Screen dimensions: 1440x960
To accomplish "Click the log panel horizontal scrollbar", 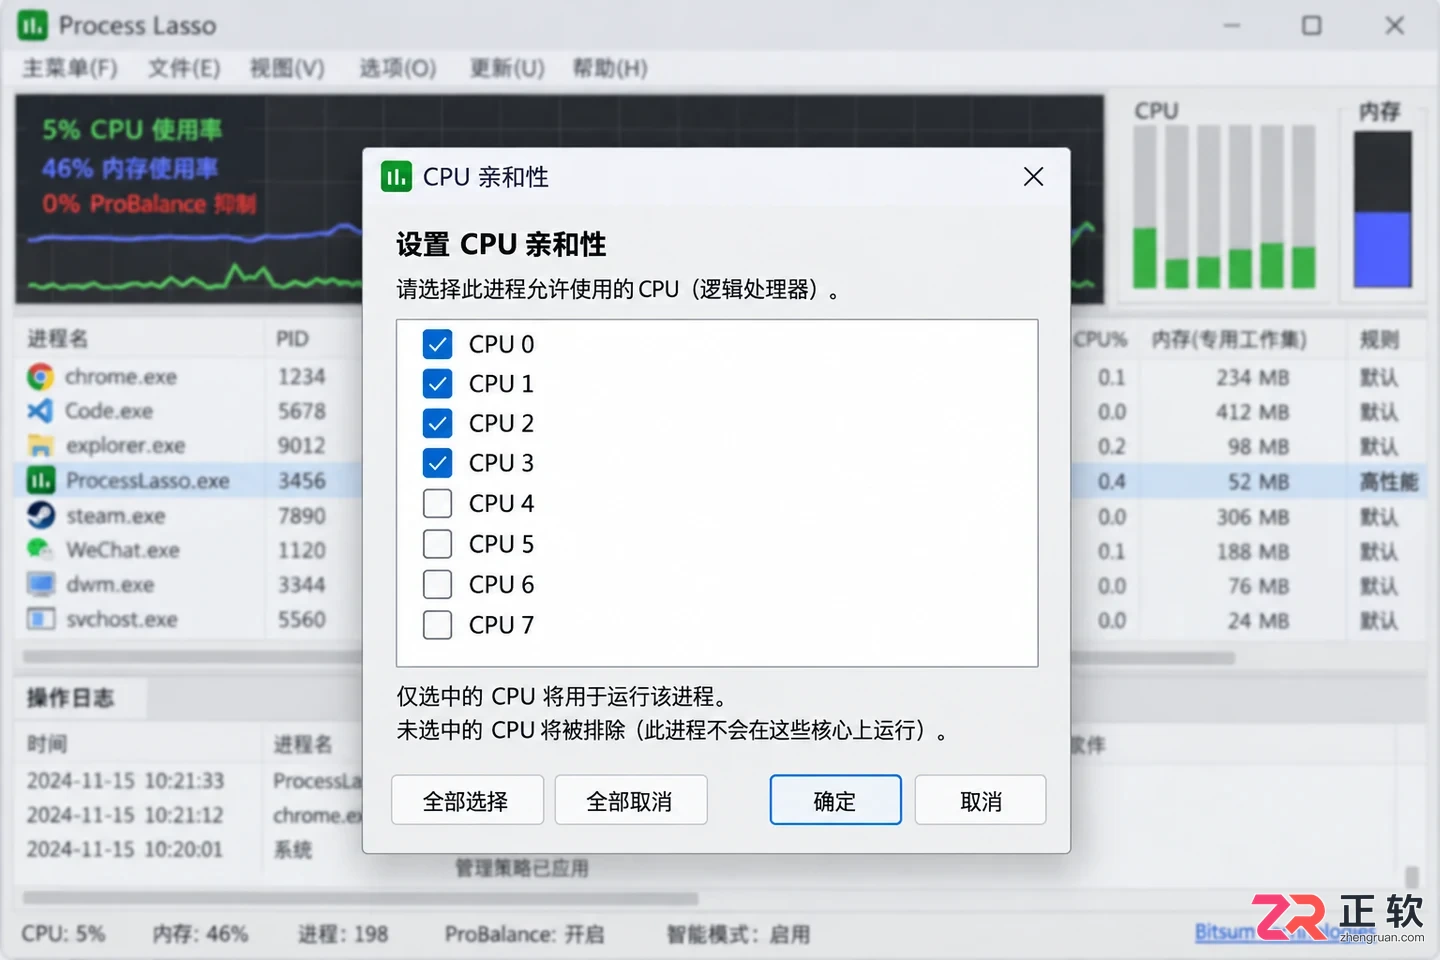I will [360, 898].
